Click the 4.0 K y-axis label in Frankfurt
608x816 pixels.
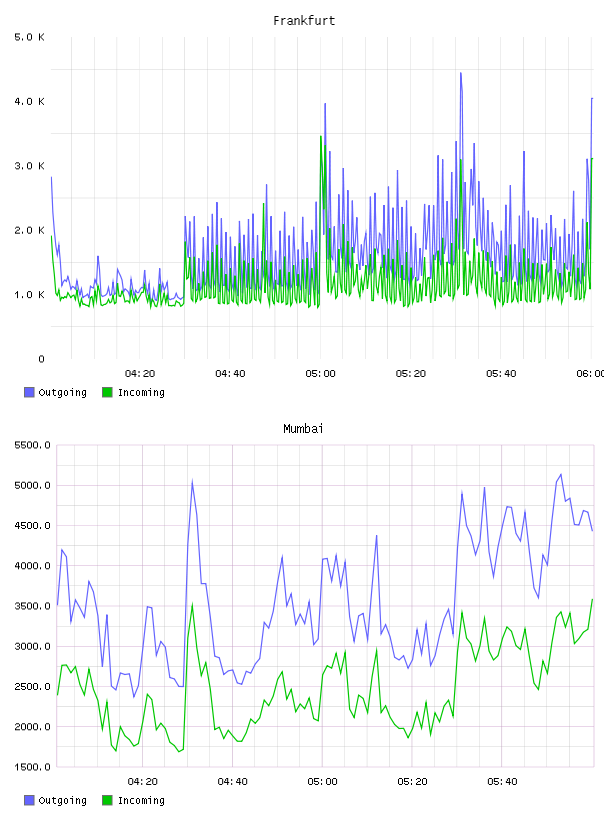(29, 101)
